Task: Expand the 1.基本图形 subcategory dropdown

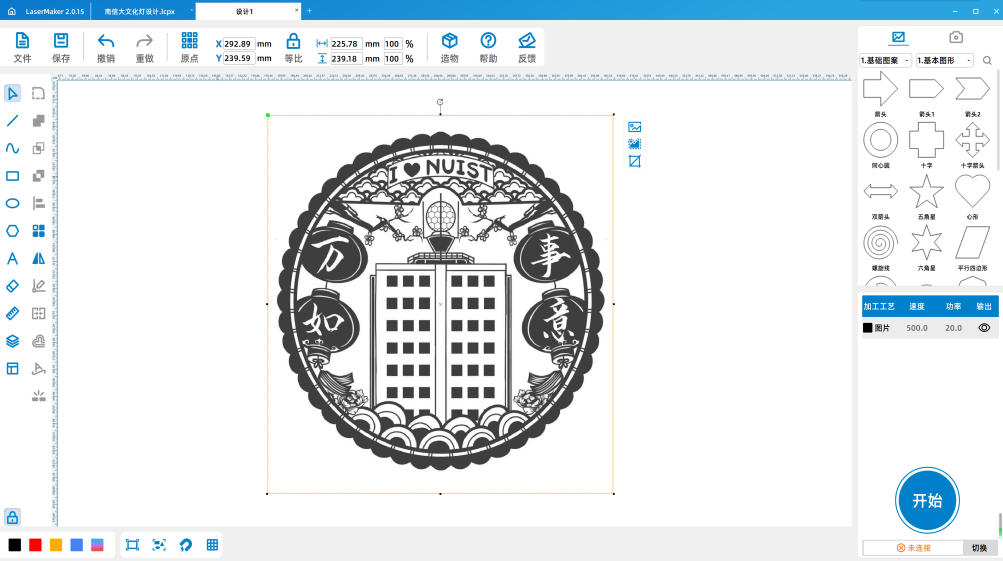Action: pyautogui.click(x=943, y=61)
